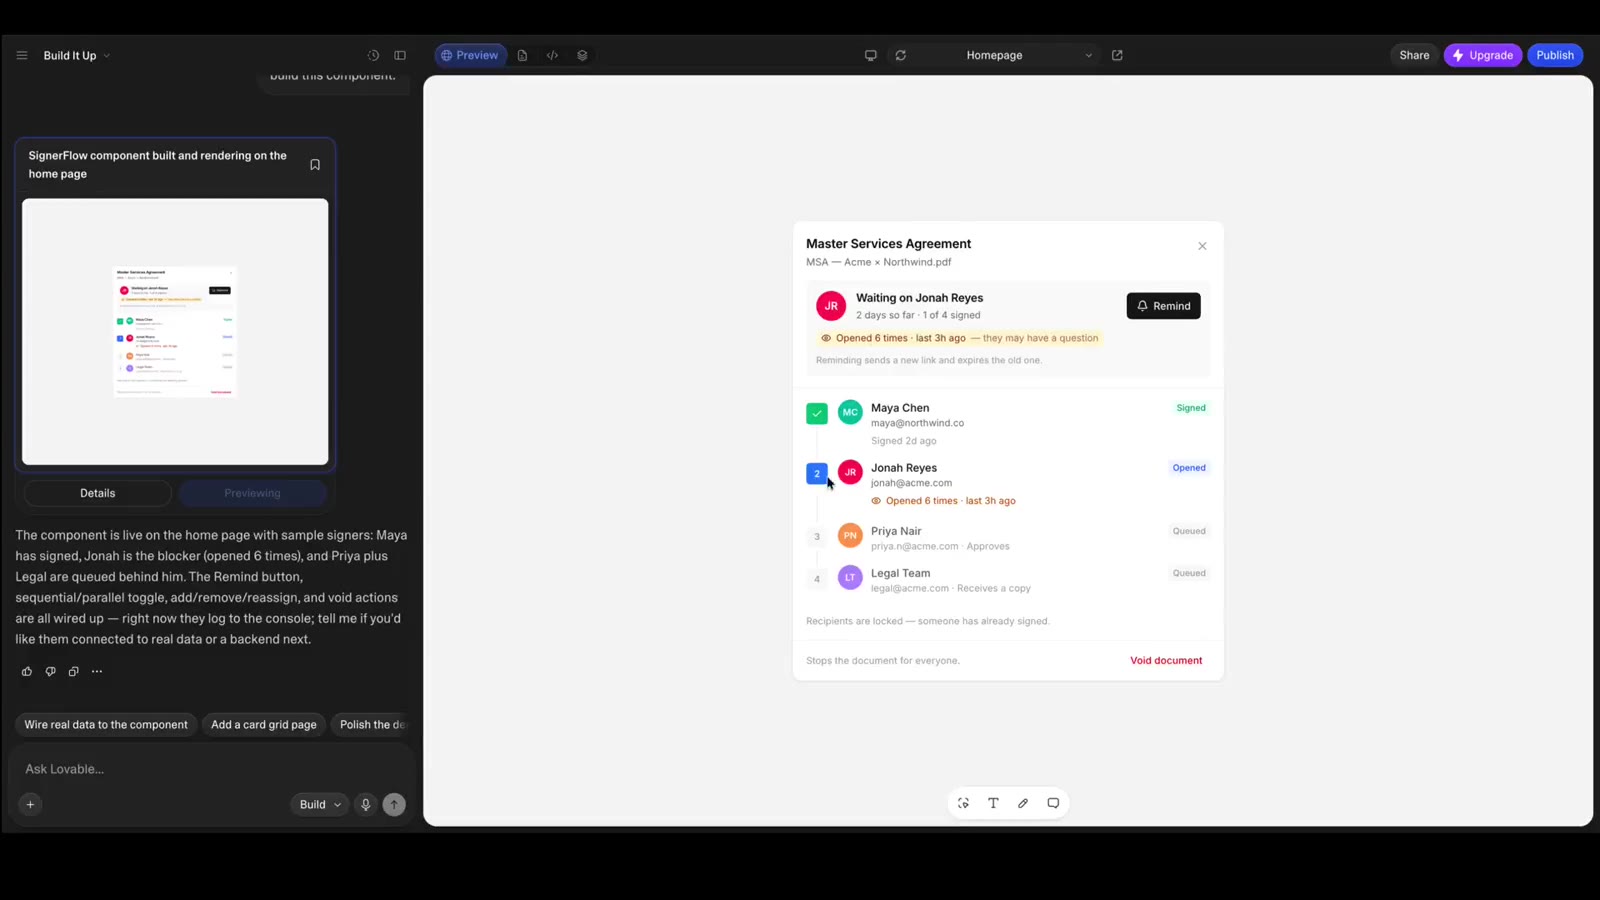The width and height of the screenshot is (1600, 900).
Task: Open the history clock icon
Action: (373, 56)
